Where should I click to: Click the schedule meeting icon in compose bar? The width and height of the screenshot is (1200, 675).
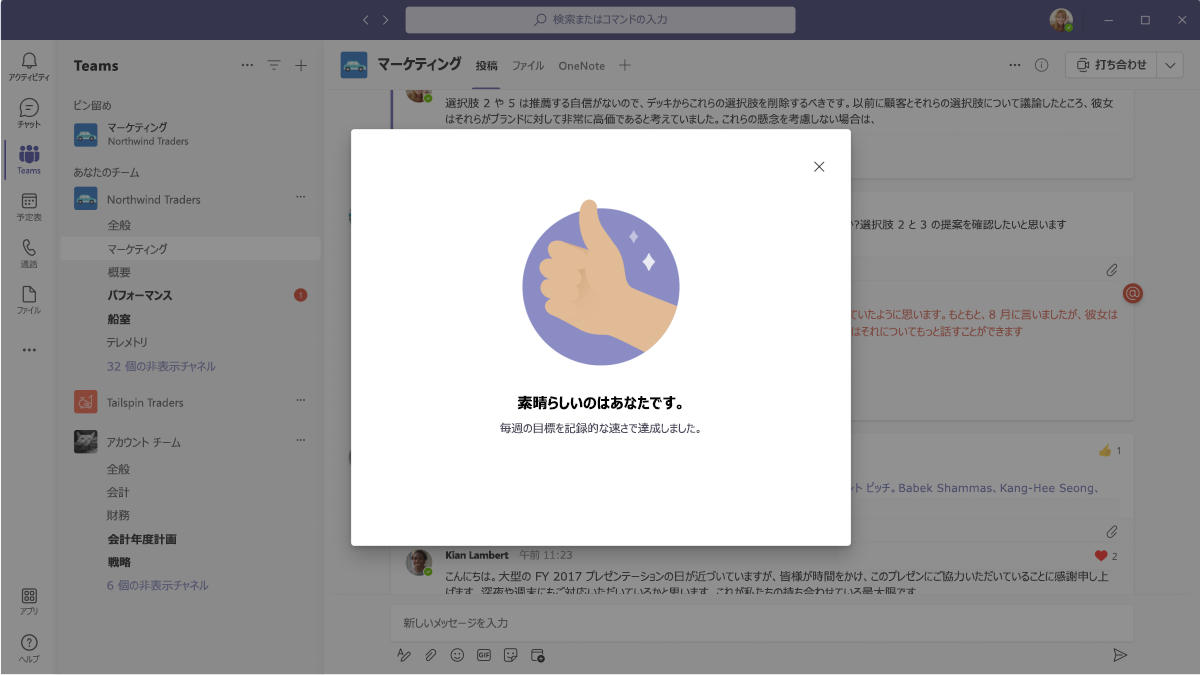[538, 655]
